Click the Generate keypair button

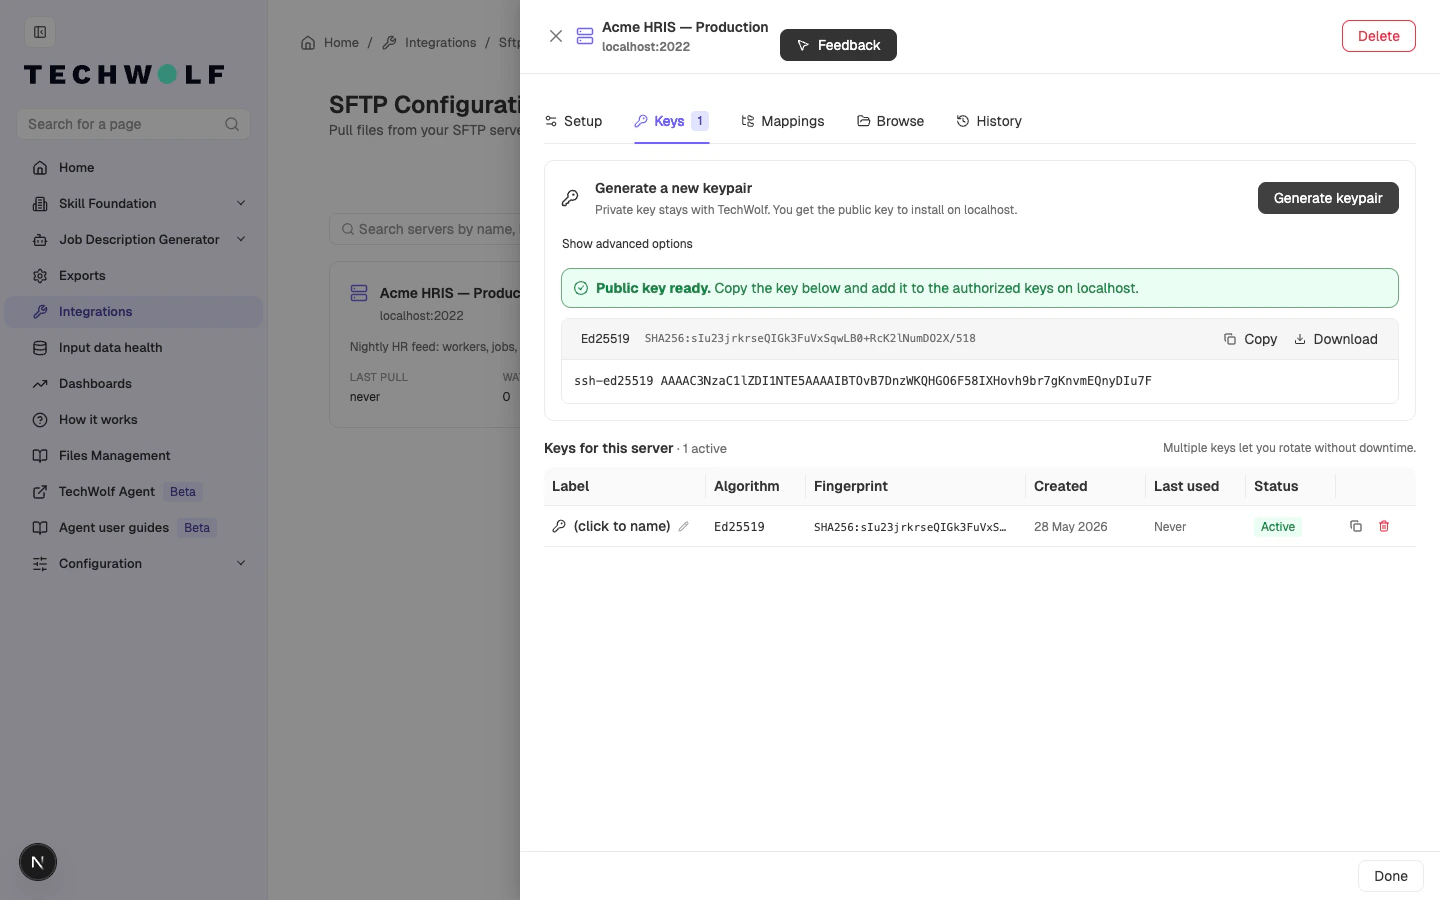1328,198
